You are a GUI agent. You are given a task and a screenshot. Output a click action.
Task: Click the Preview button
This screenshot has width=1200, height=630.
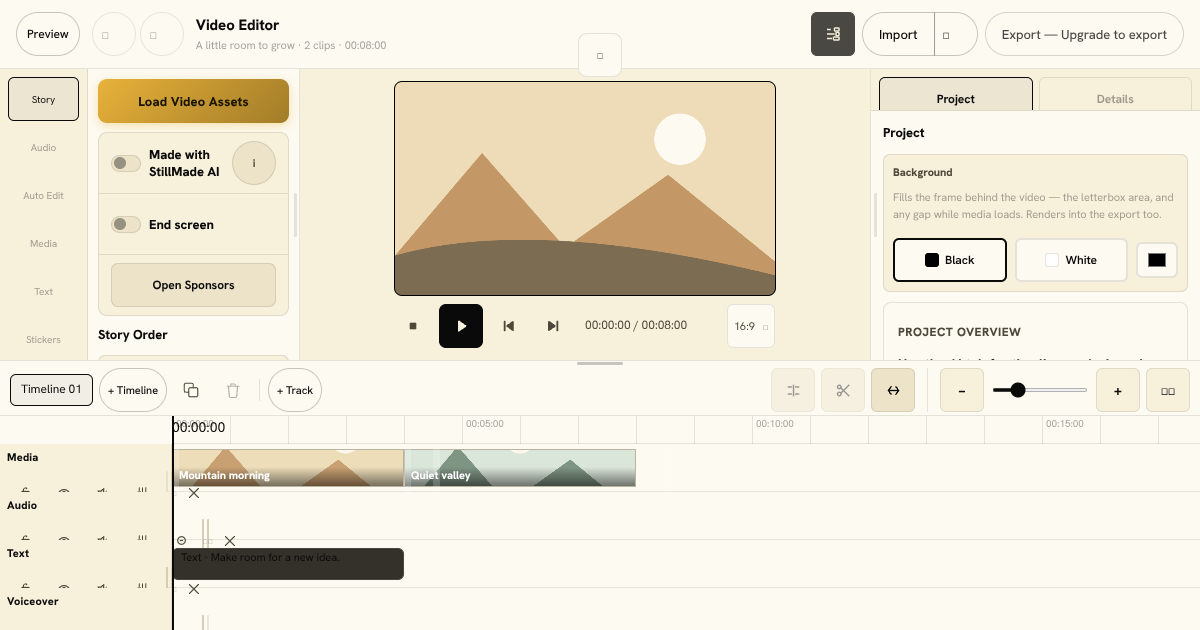[x=48, y=34]
